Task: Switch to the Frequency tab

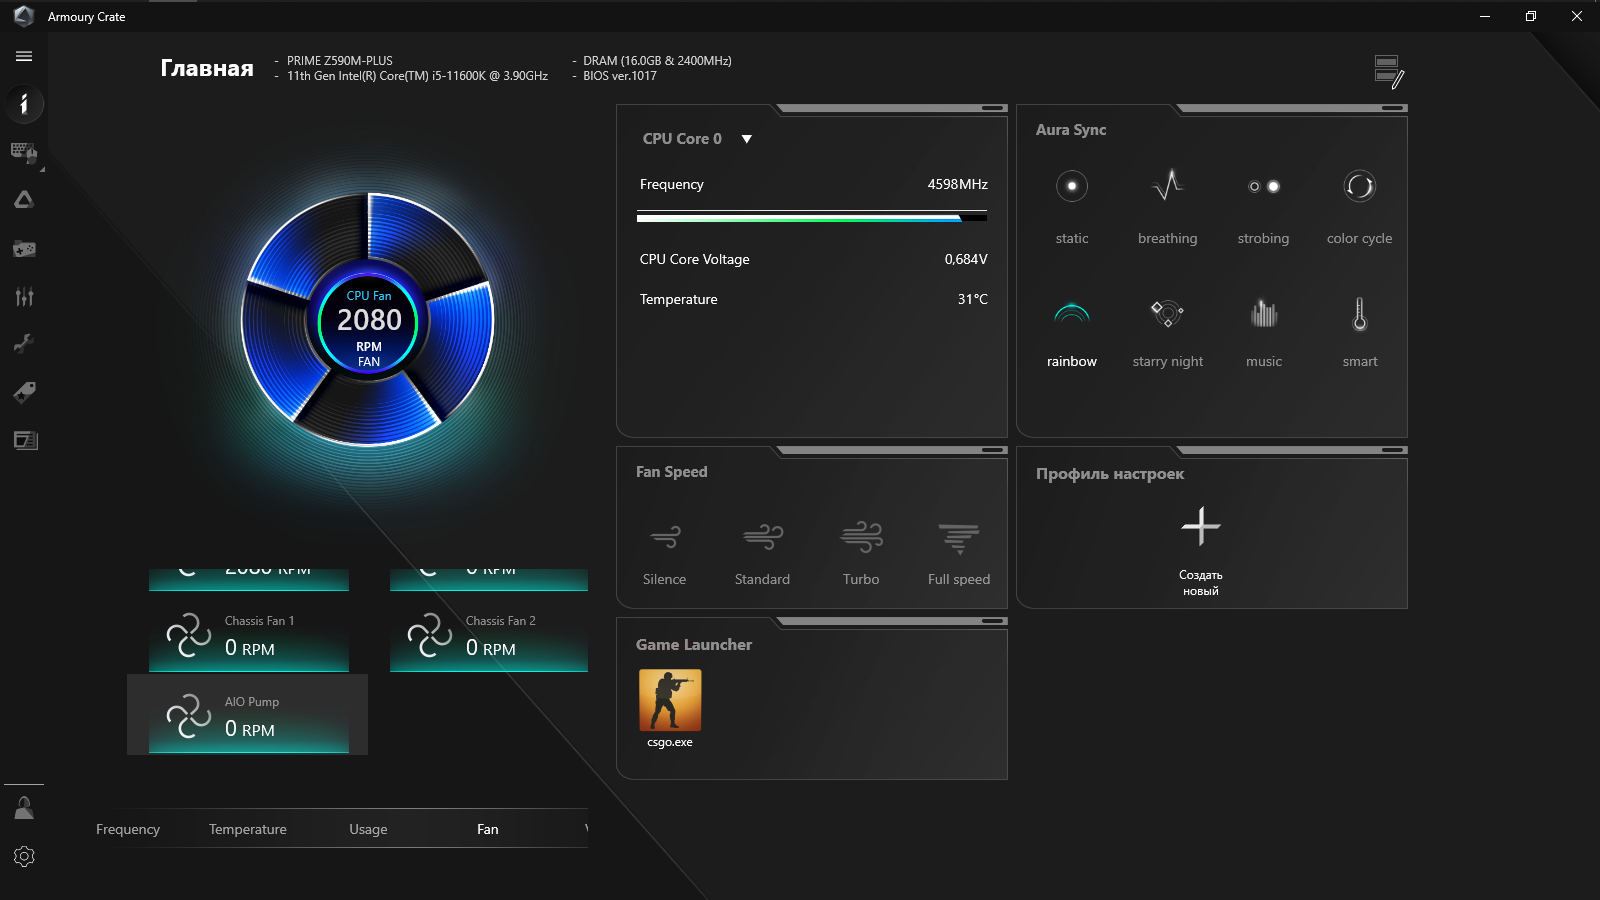Action: tap(128, 829)
